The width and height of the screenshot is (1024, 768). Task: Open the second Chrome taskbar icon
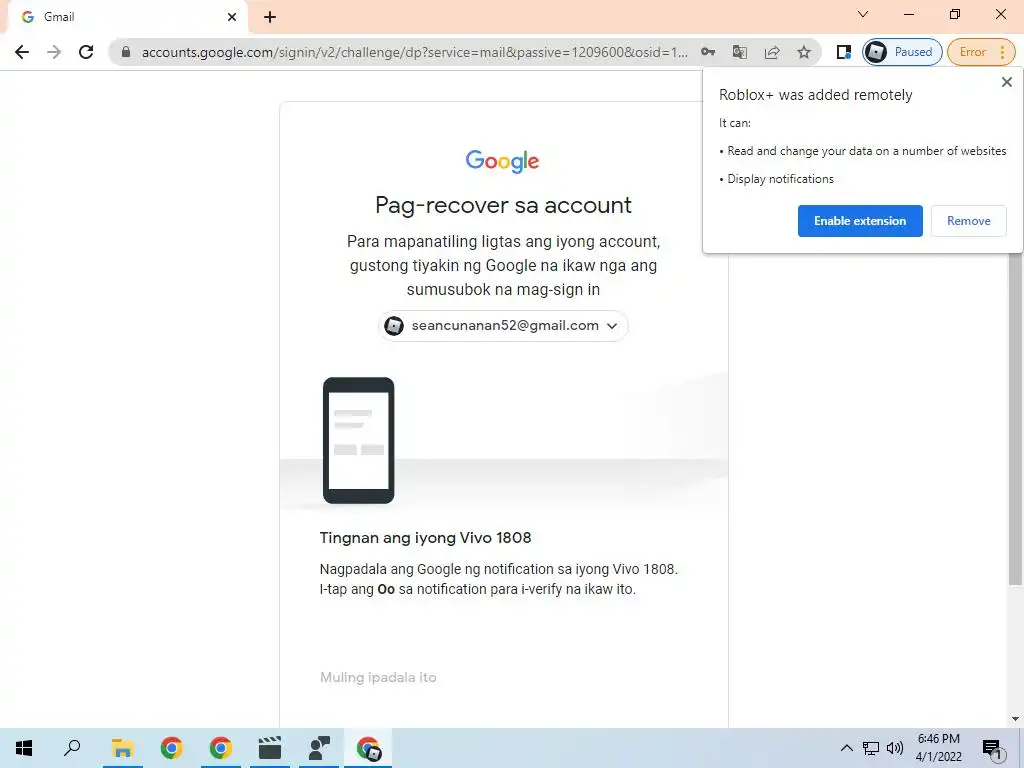click(x=221, y=748)
